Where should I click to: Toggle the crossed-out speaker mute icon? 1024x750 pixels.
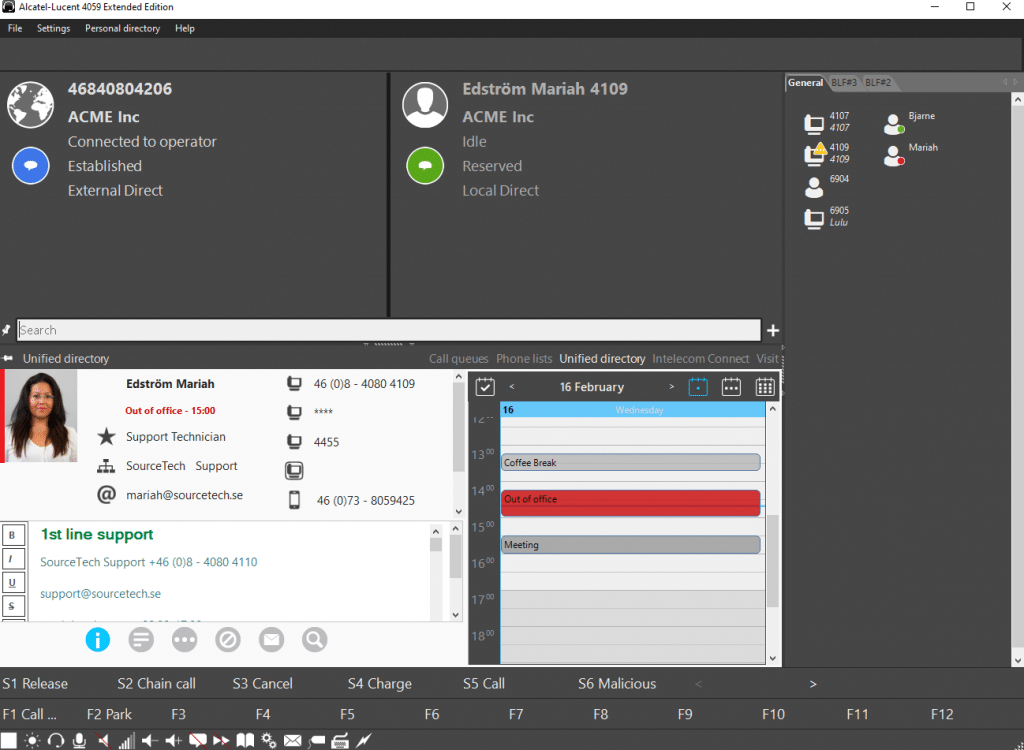(103, 740)
